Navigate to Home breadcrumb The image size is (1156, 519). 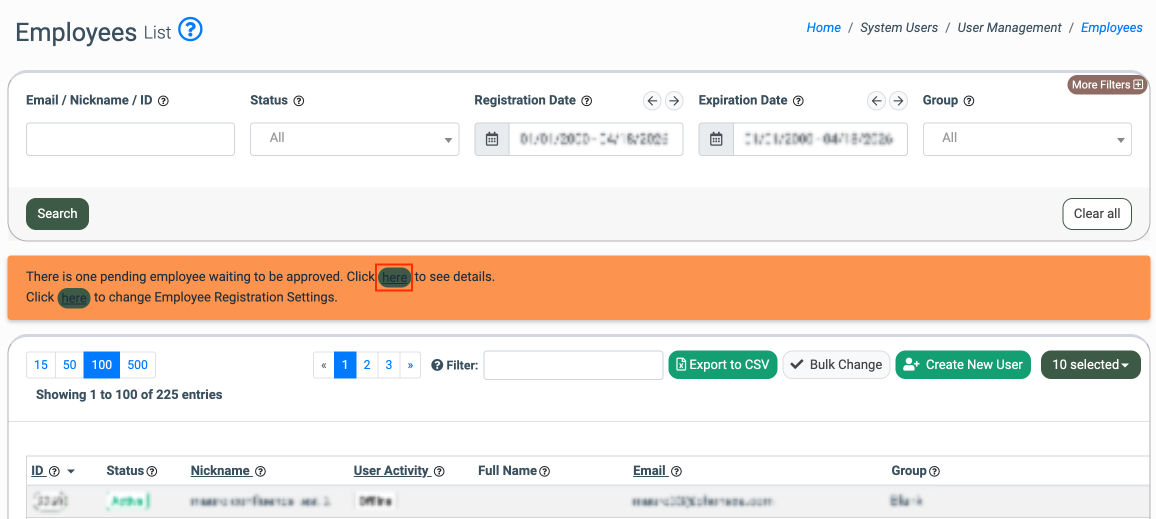click(x=823, y=28)
